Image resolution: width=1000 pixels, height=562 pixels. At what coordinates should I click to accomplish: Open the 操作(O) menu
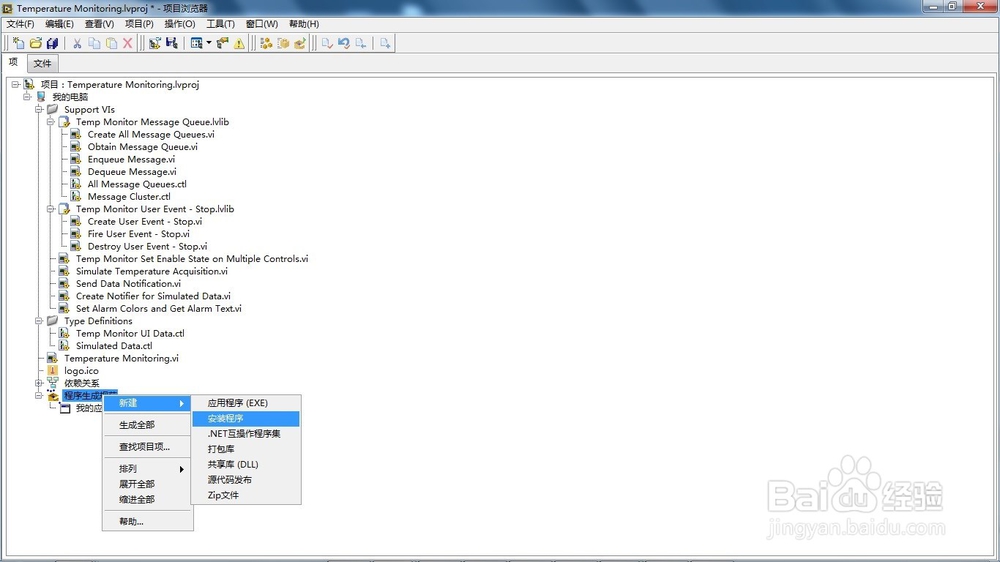(180, 24)
